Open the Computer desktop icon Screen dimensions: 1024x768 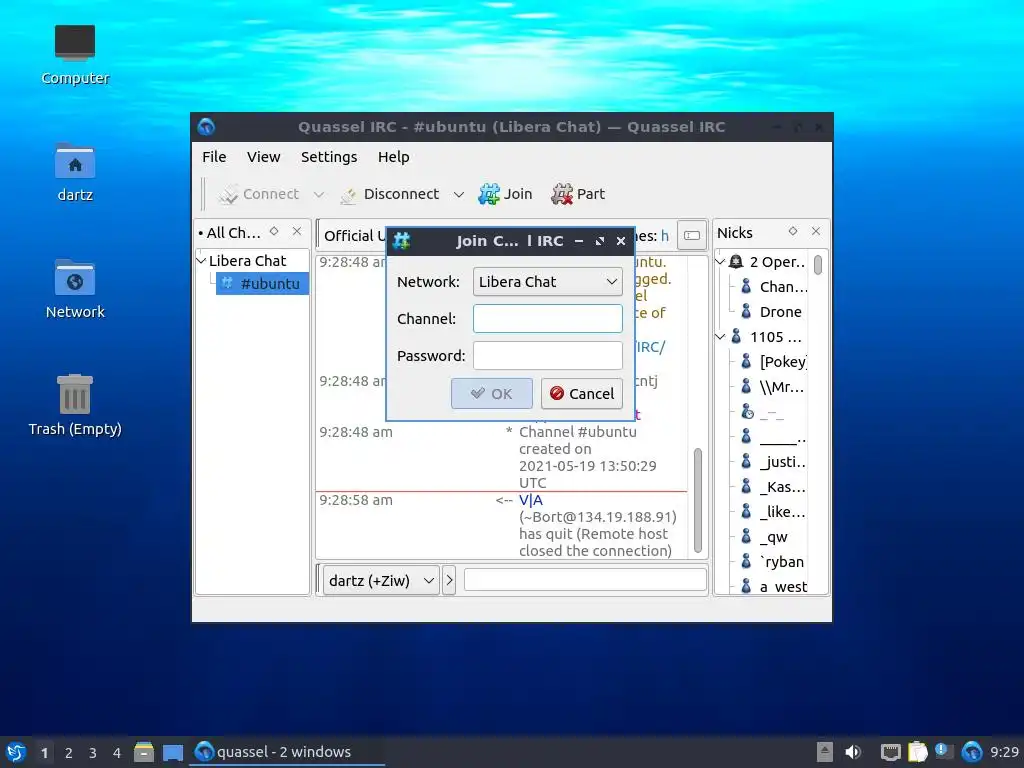75,55
